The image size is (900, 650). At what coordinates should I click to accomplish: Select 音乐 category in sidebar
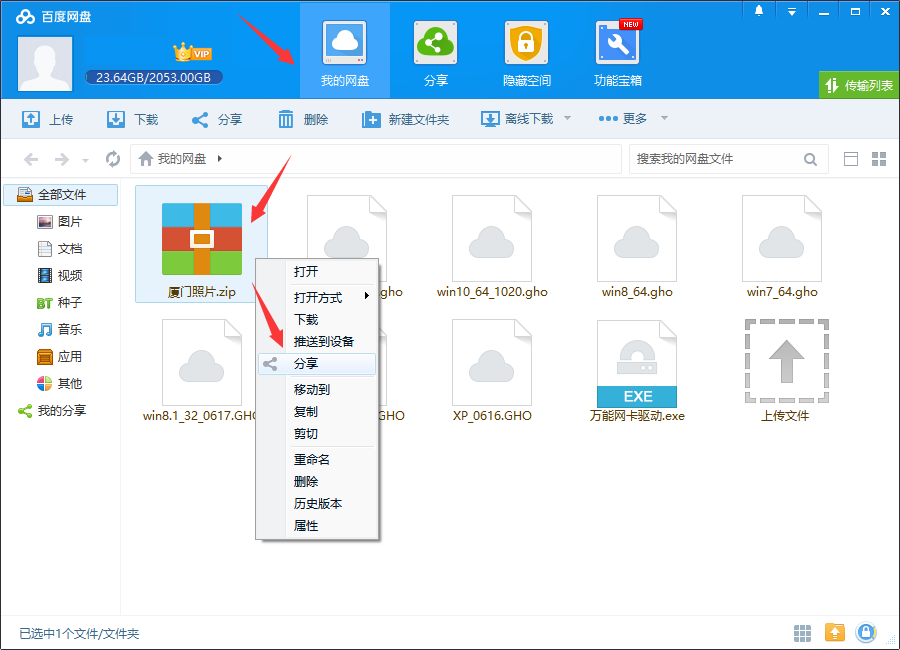click(x=60, y=330)
